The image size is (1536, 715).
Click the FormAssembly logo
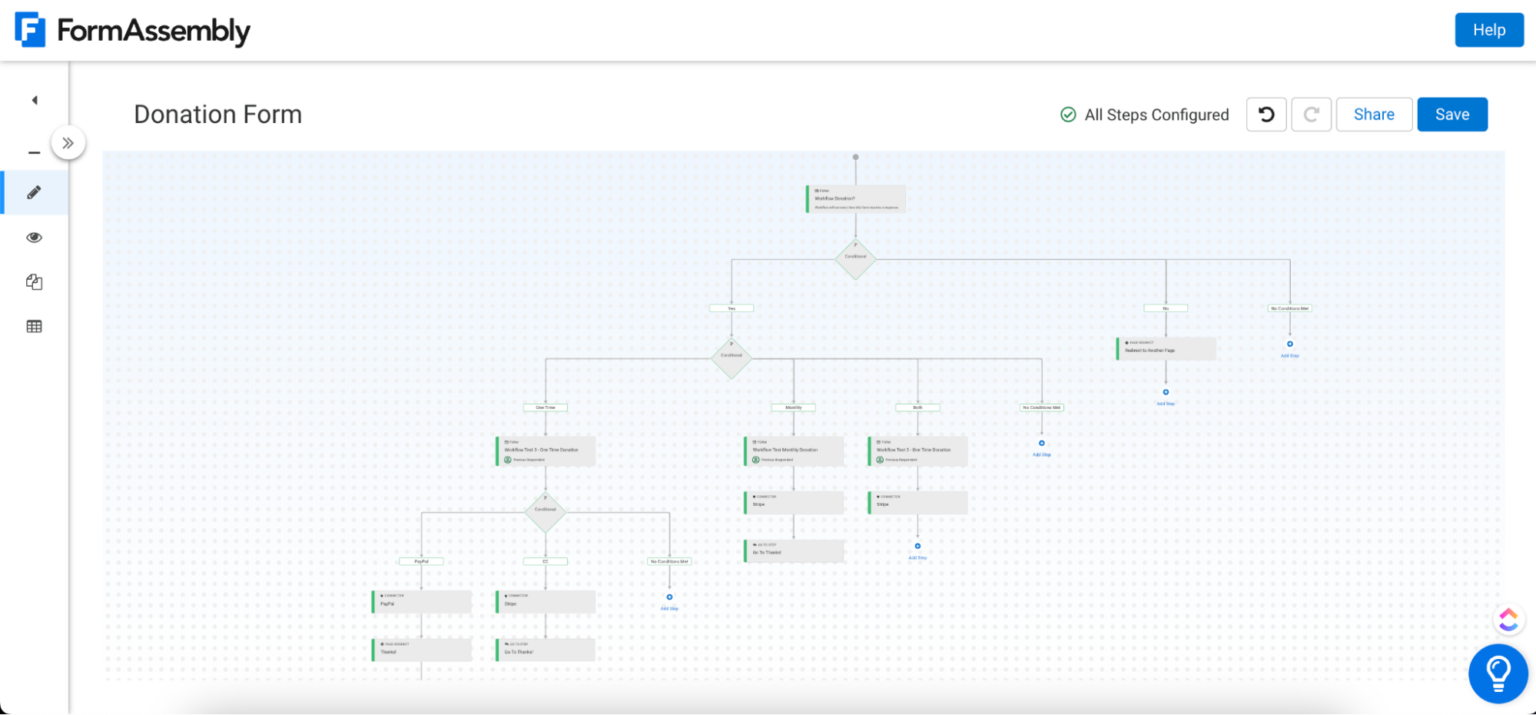(x=131, y=30)
